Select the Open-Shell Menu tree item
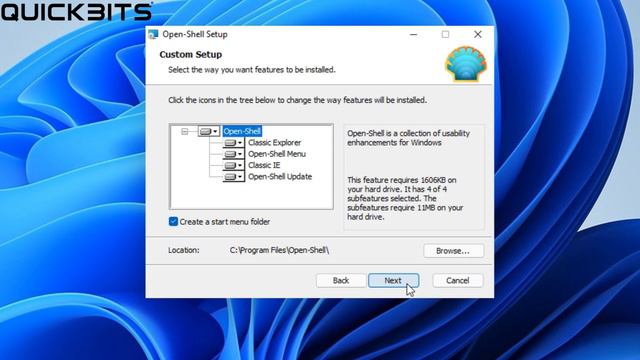640x360 pixels. pos(277,154)
